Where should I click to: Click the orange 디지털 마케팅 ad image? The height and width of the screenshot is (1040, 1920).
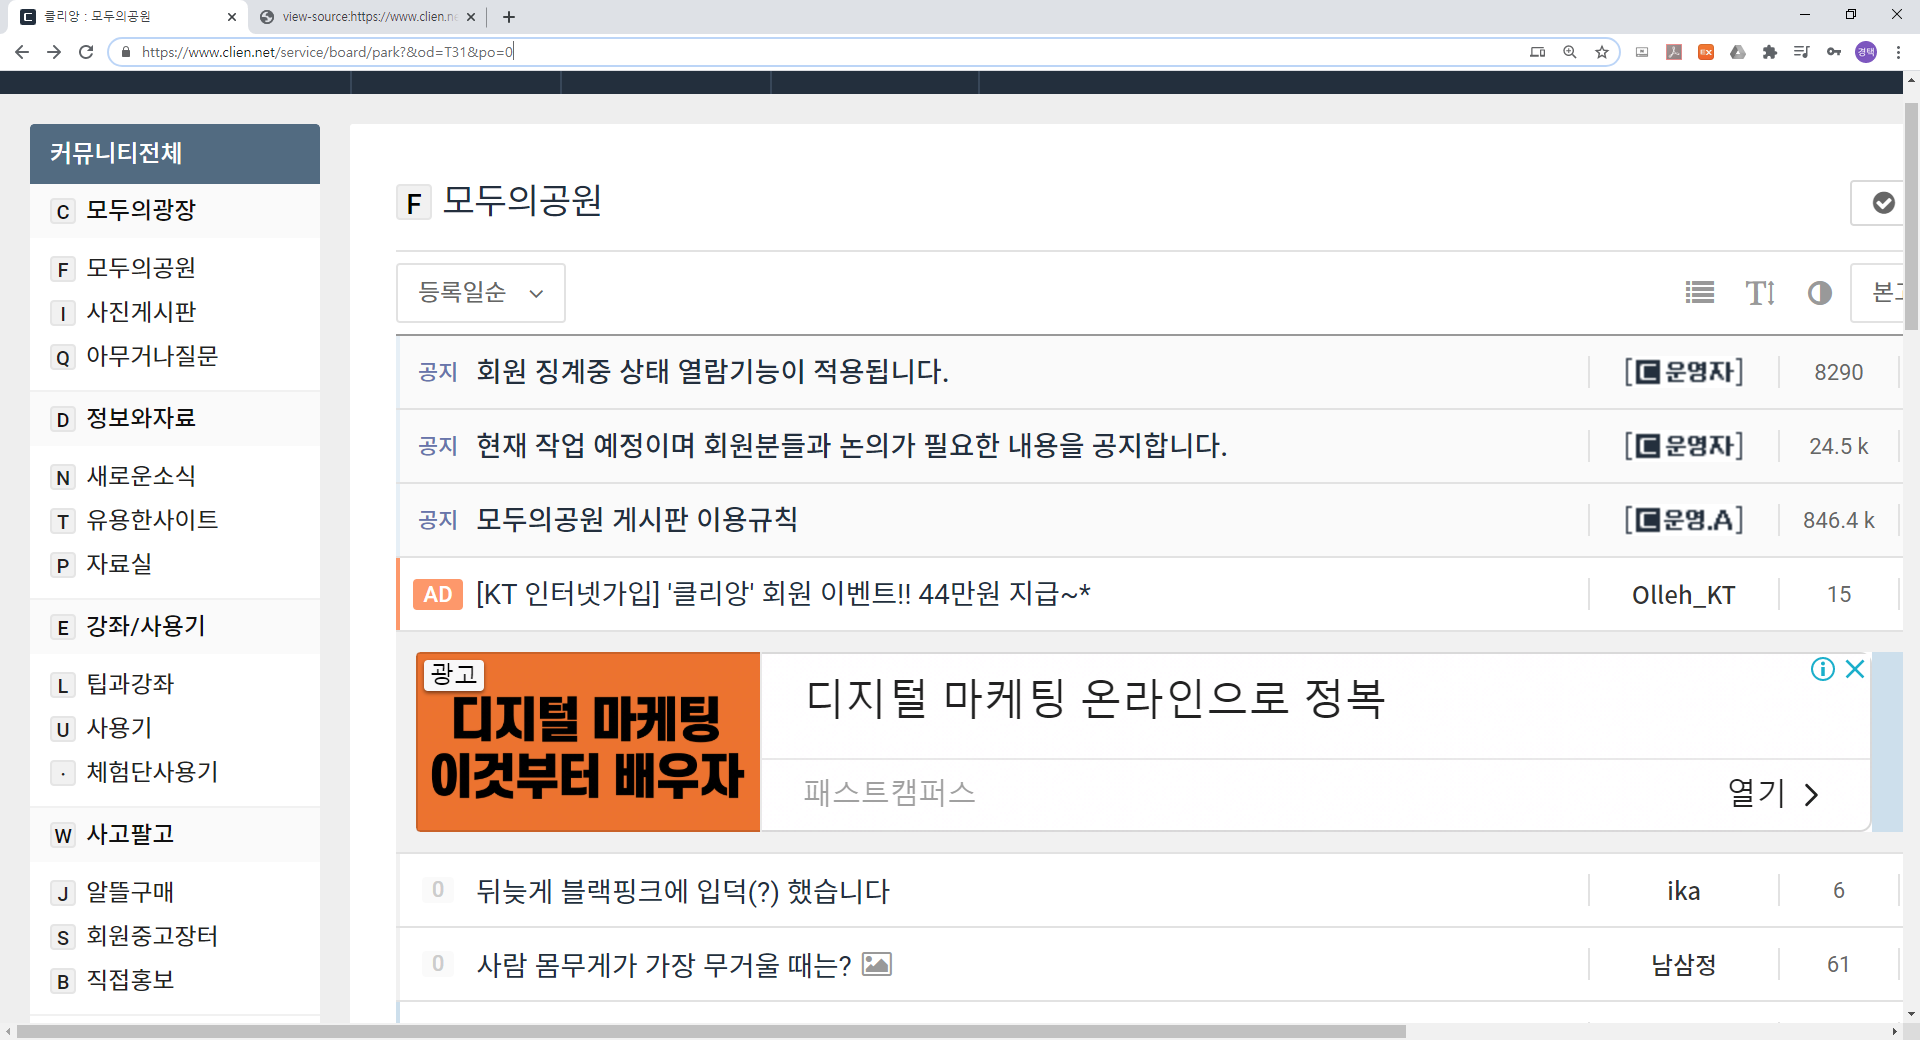[x=588, y=742]
